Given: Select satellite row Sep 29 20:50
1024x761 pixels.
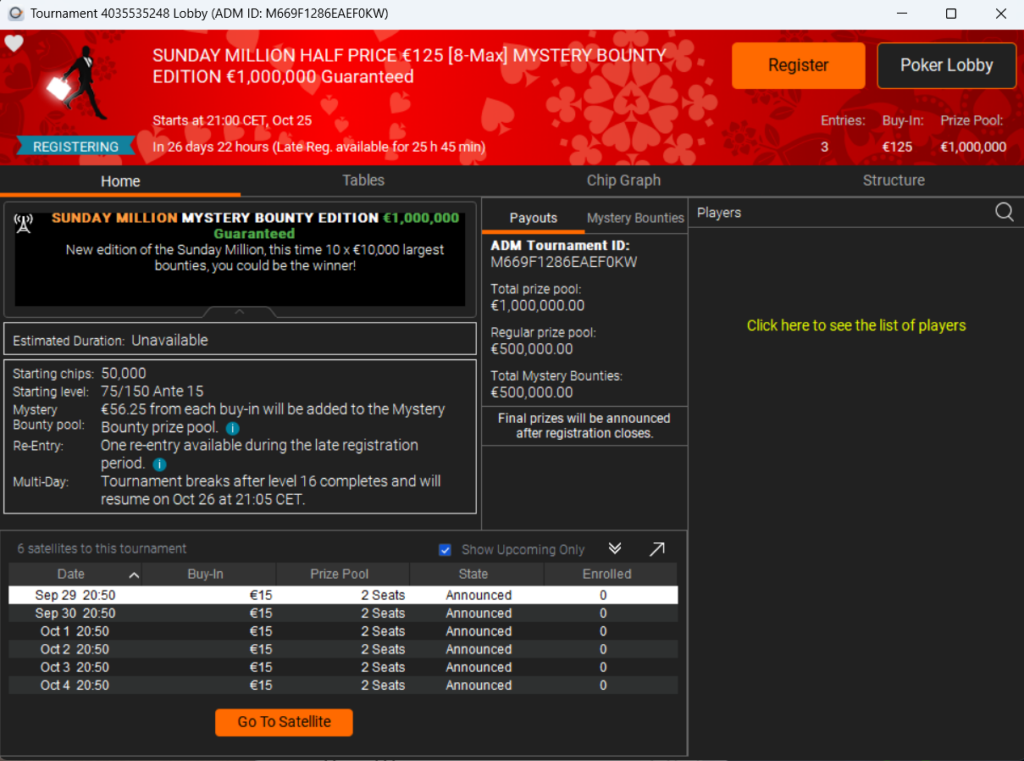Looking at the screenshot, I should pos(343,595).
